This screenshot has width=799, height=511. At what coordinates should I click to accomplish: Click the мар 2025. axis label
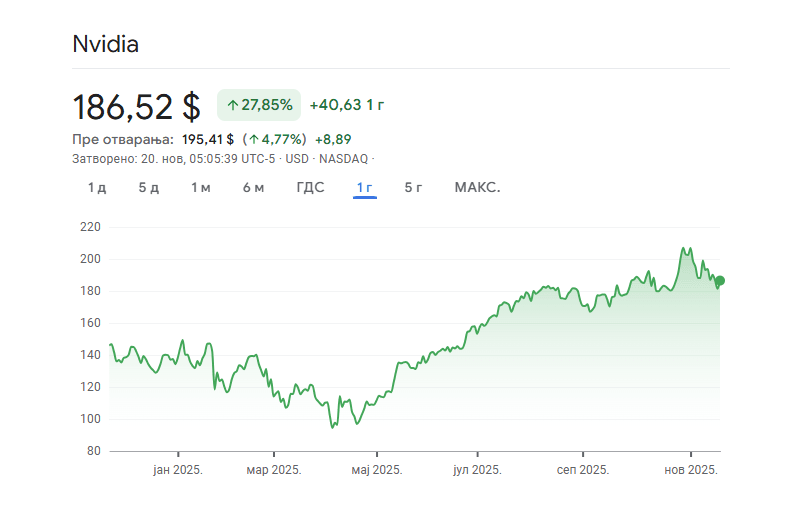click(274, 470)
